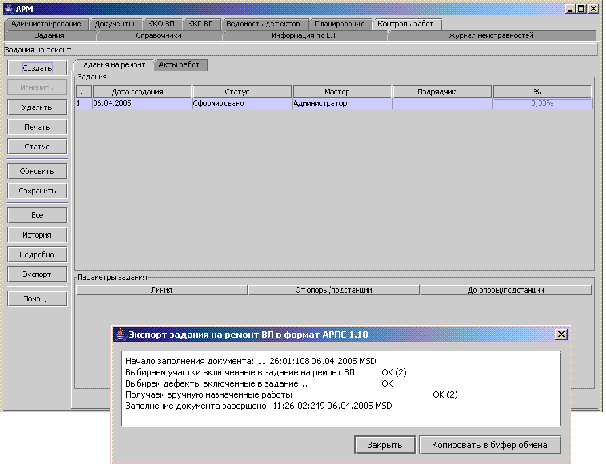
Task: Click the Выбираем дефекты log line
Action: pyautogui.click(x=259, y=383)
